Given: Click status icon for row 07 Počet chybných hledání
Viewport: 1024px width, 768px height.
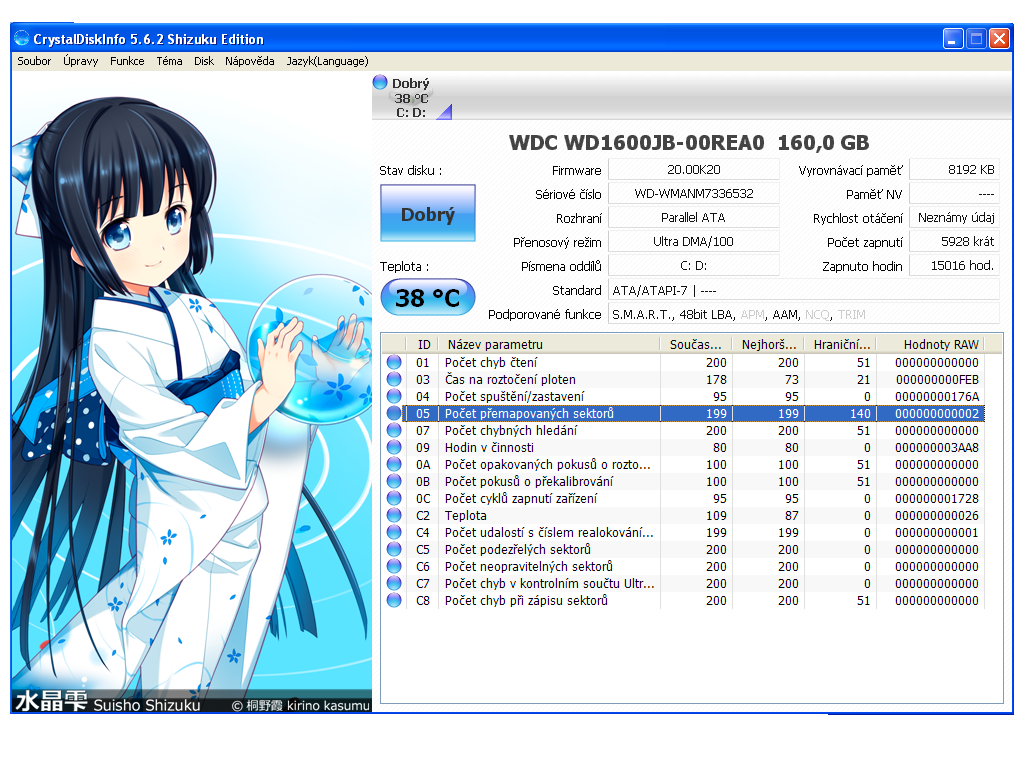Looking at the screenshot, I should coord(394,430).
